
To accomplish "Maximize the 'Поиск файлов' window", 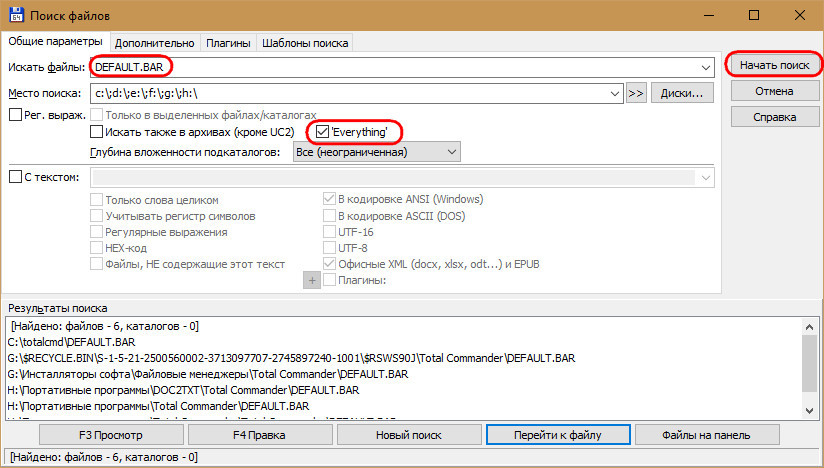I will click(x=754, y=15).
